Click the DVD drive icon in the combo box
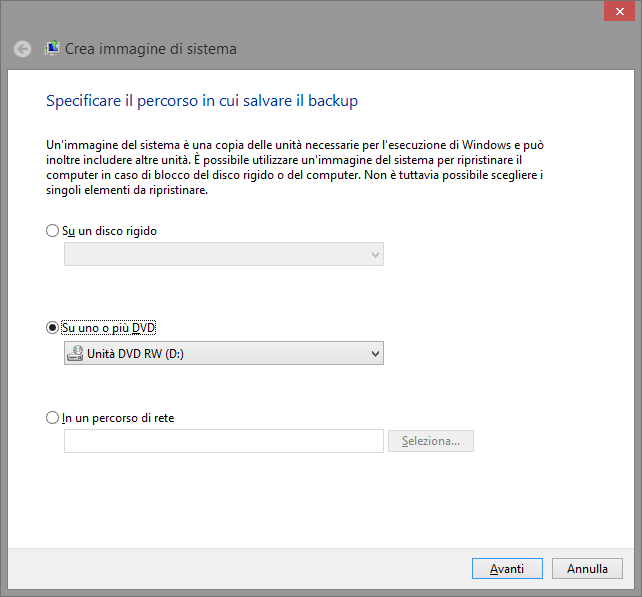 [75, 353]
